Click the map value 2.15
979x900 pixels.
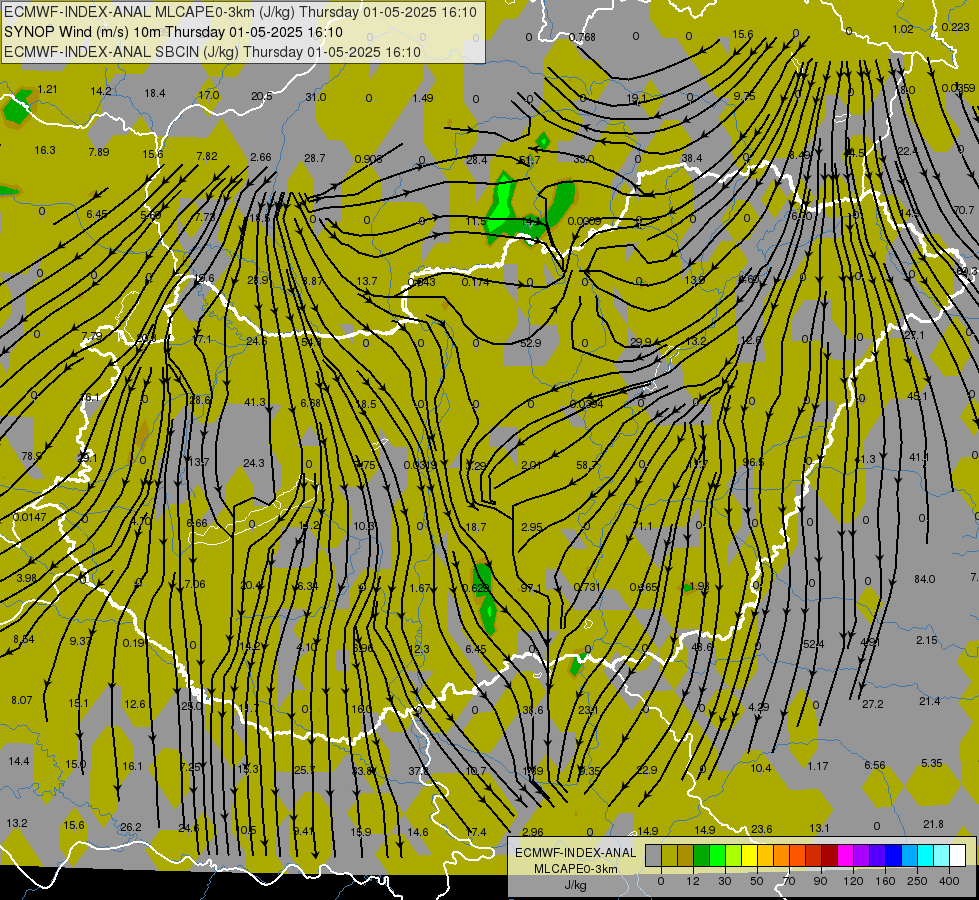click(x=927, y=640)
